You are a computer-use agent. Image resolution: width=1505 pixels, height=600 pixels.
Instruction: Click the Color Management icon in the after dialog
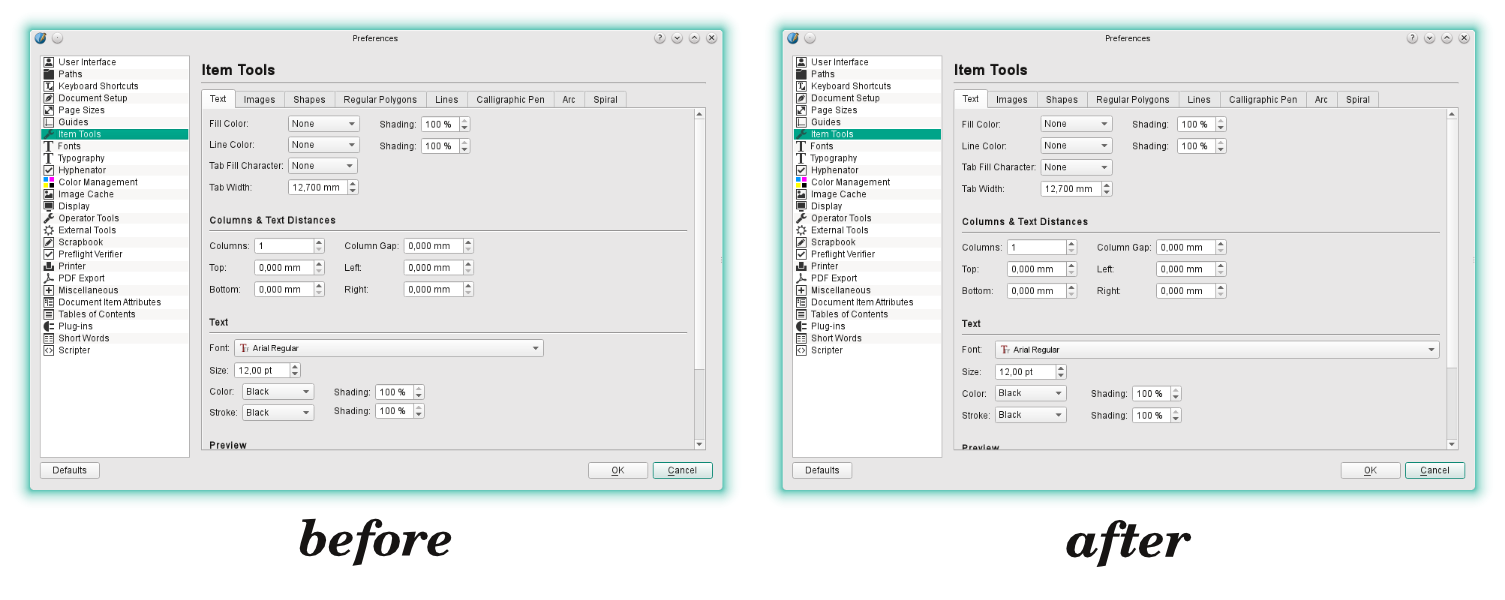(801, 182)
